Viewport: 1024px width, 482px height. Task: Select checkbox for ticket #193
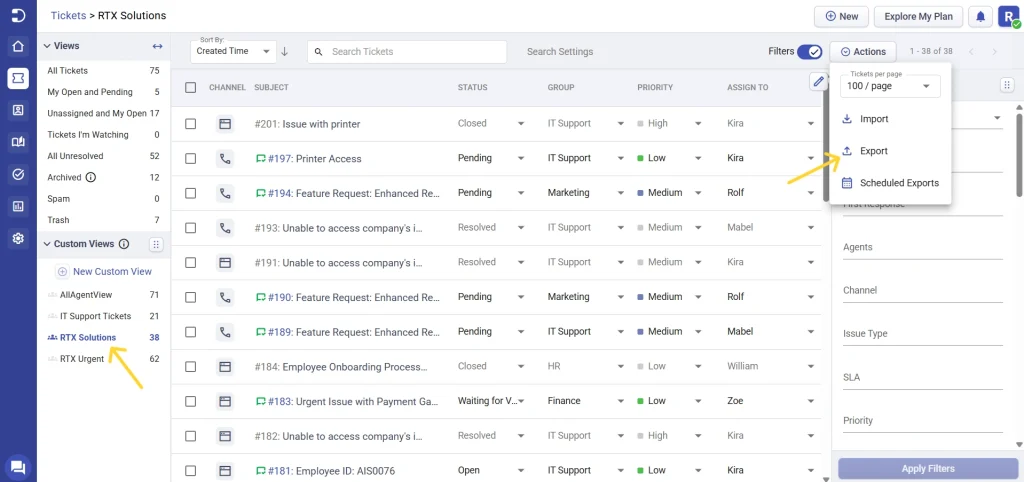coord(191,228)
